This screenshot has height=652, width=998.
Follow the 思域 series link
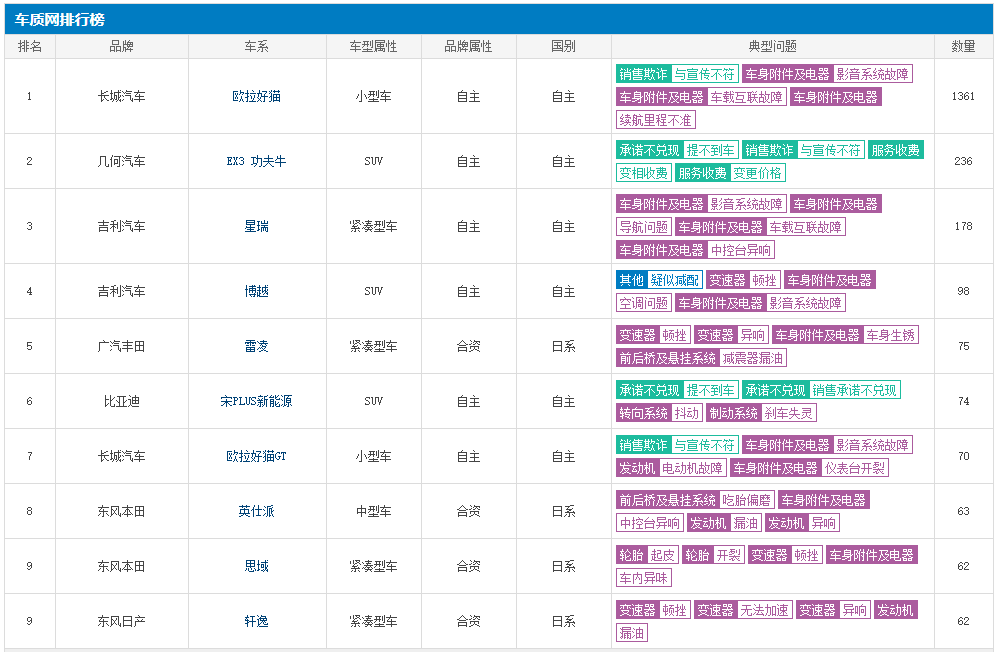click(257, 566)
